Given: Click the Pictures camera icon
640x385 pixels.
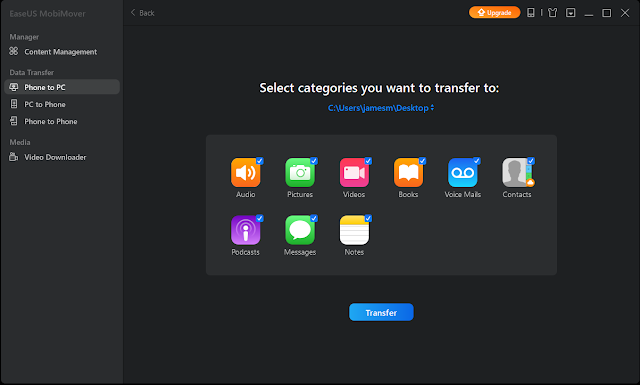Looking at the screenshot, I should (x=300, y=173).
